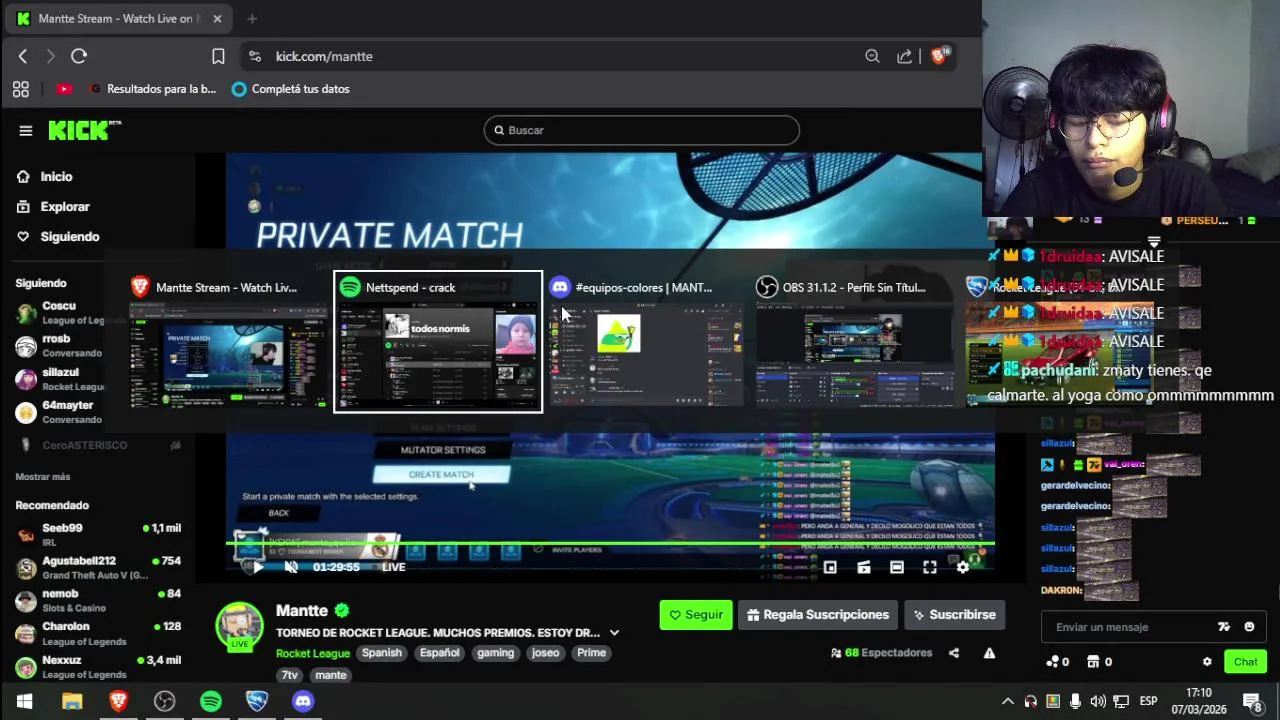
Task: Reload the kick.com page
Action: (79, 56)
